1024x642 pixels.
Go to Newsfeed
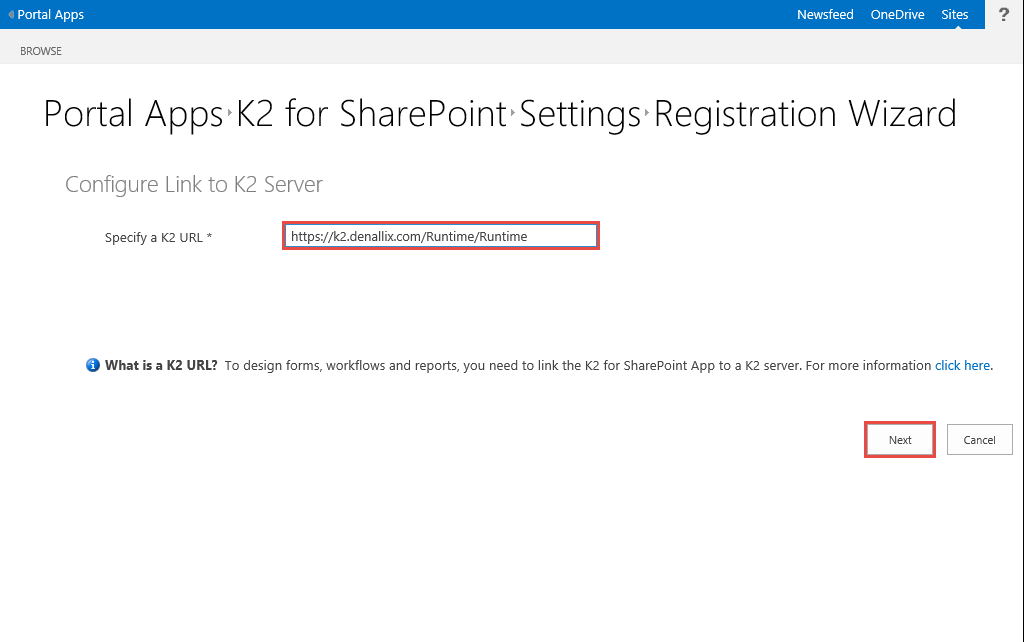[825, 14]
